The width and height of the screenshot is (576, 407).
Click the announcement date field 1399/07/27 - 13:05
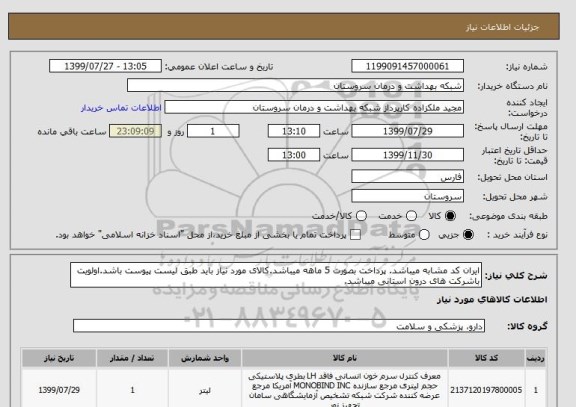click(x=105, y=66)
